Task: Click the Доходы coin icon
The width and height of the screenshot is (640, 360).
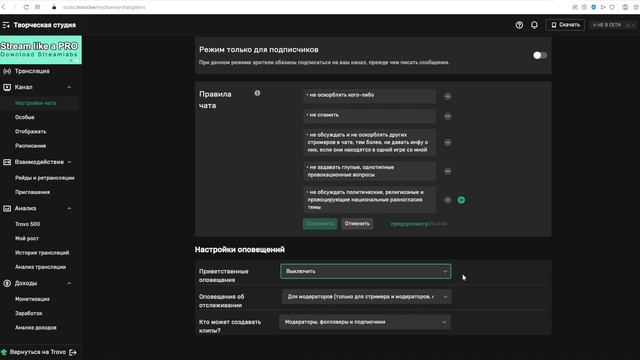Action: pyautogui.click(x=7, y=283)
